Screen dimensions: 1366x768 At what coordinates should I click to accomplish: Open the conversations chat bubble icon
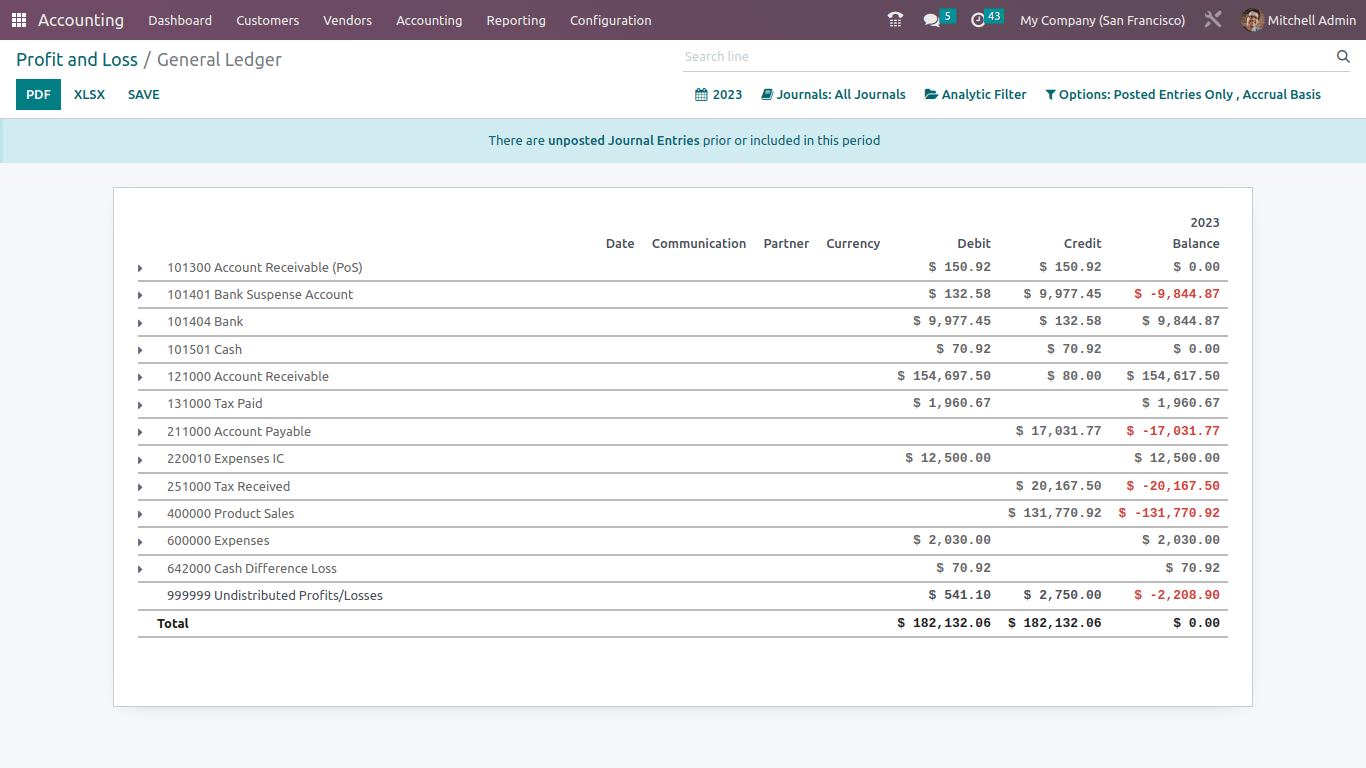[932, 20]
